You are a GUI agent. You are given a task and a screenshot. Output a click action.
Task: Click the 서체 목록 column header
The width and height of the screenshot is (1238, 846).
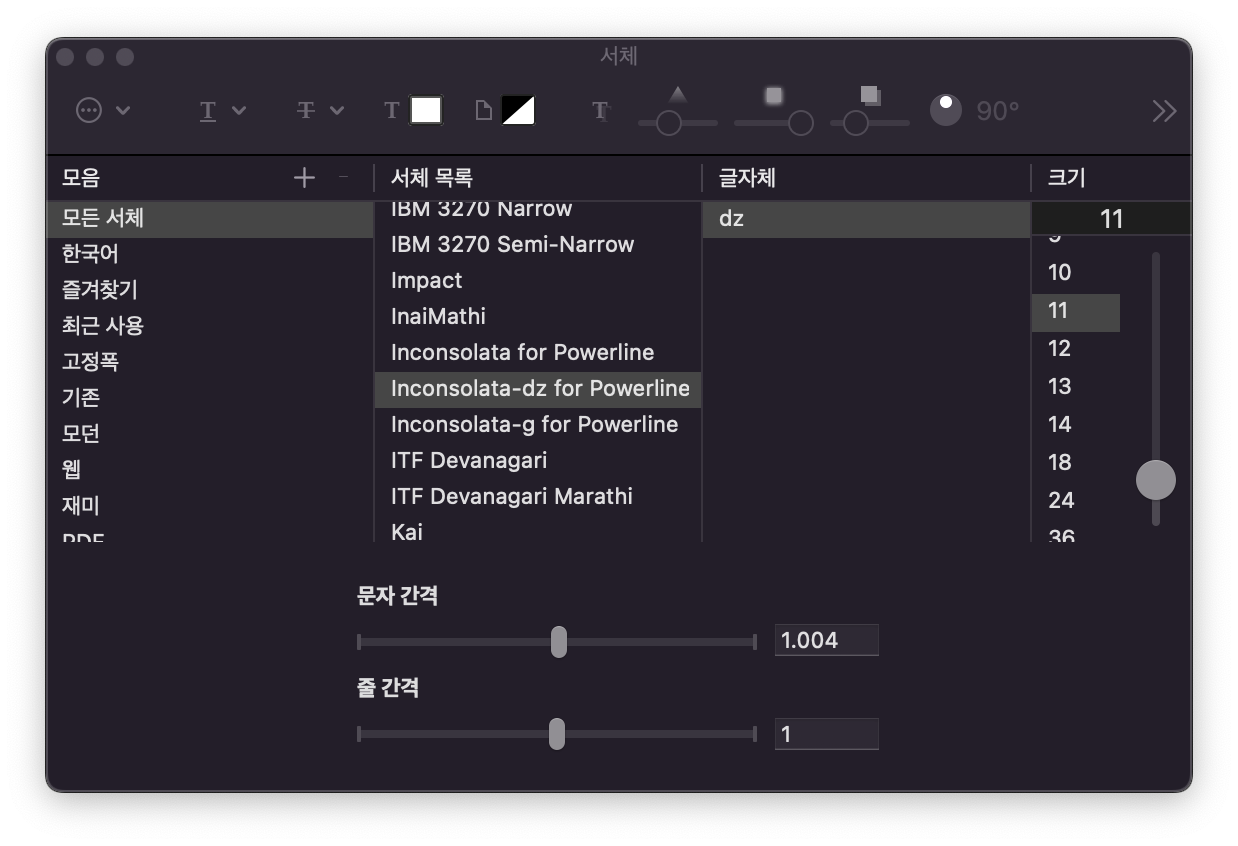tap(538, 178)
